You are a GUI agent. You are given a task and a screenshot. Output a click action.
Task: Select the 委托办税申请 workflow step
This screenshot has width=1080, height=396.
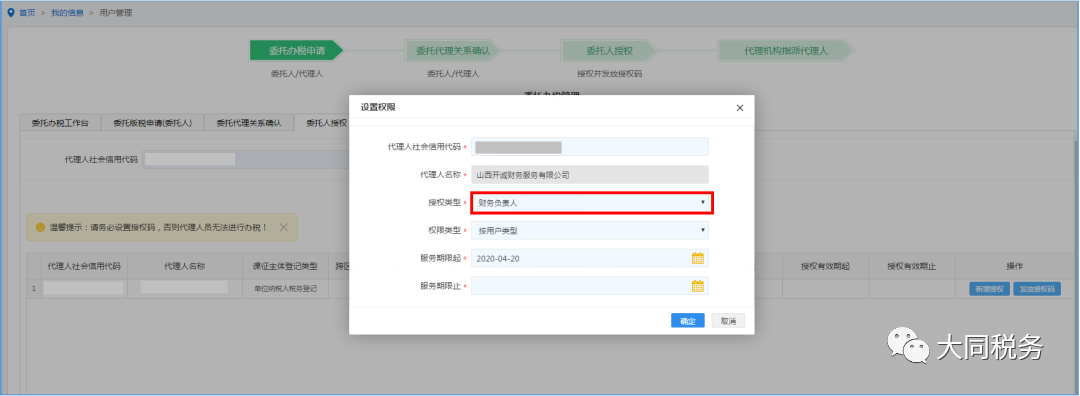click(296, 50)
